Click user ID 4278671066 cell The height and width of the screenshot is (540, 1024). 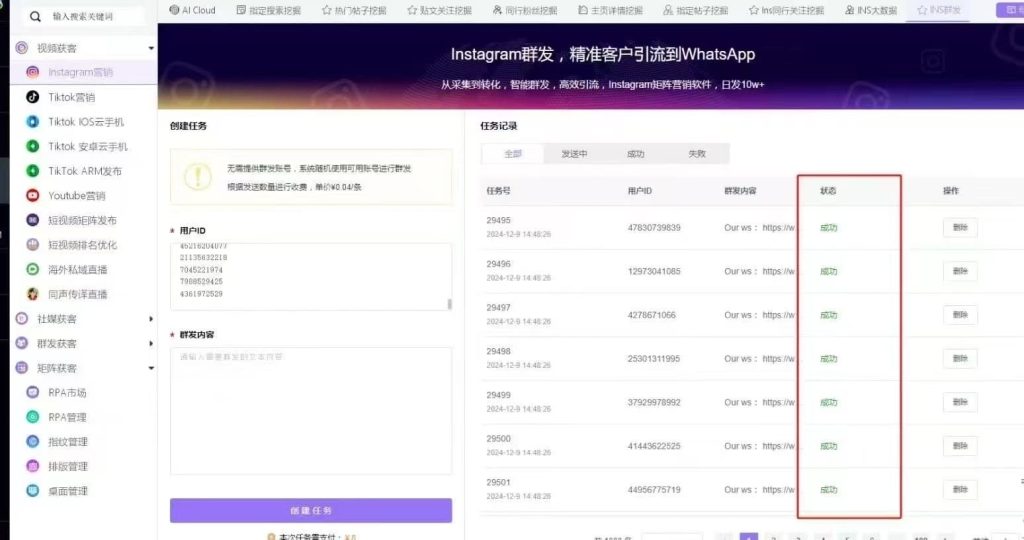pyautogui.click(x=652, y=315)
